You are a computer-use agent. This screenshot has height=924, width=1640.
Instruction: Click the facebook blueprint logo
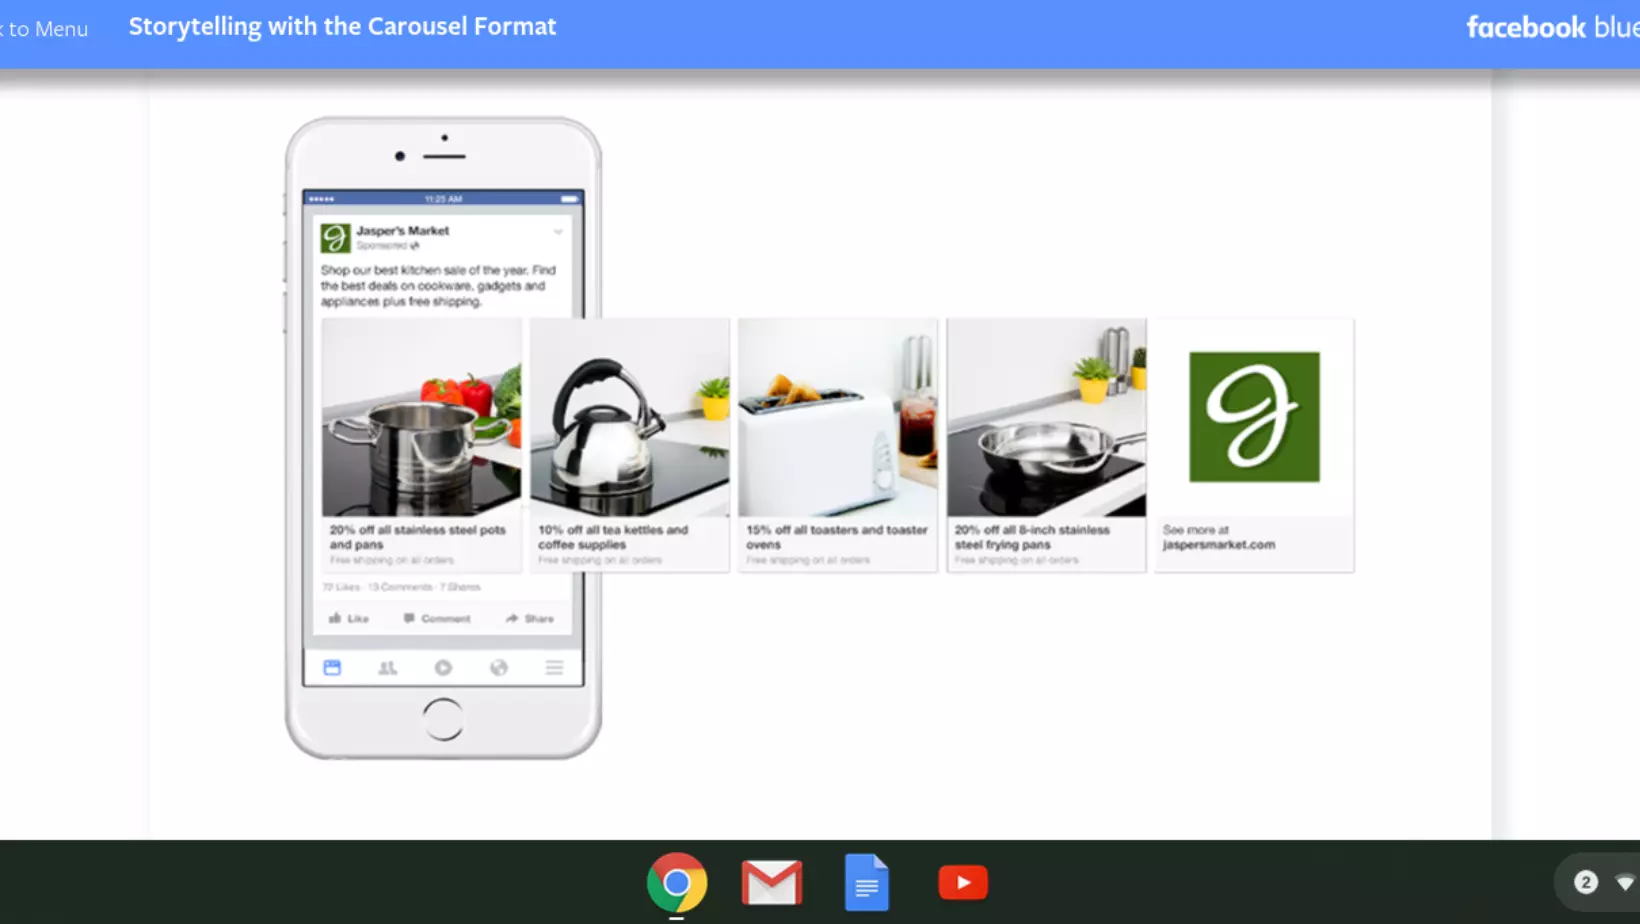pyautogui.click(x=1550, y=27)
